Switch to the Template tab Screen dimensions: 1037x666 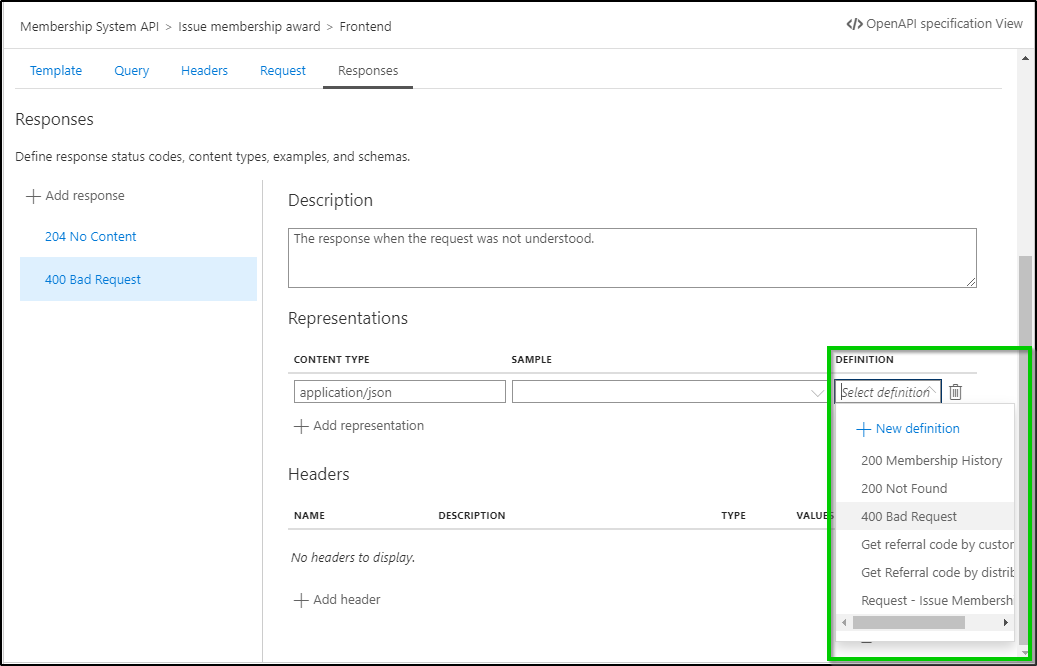coord(56,70)
